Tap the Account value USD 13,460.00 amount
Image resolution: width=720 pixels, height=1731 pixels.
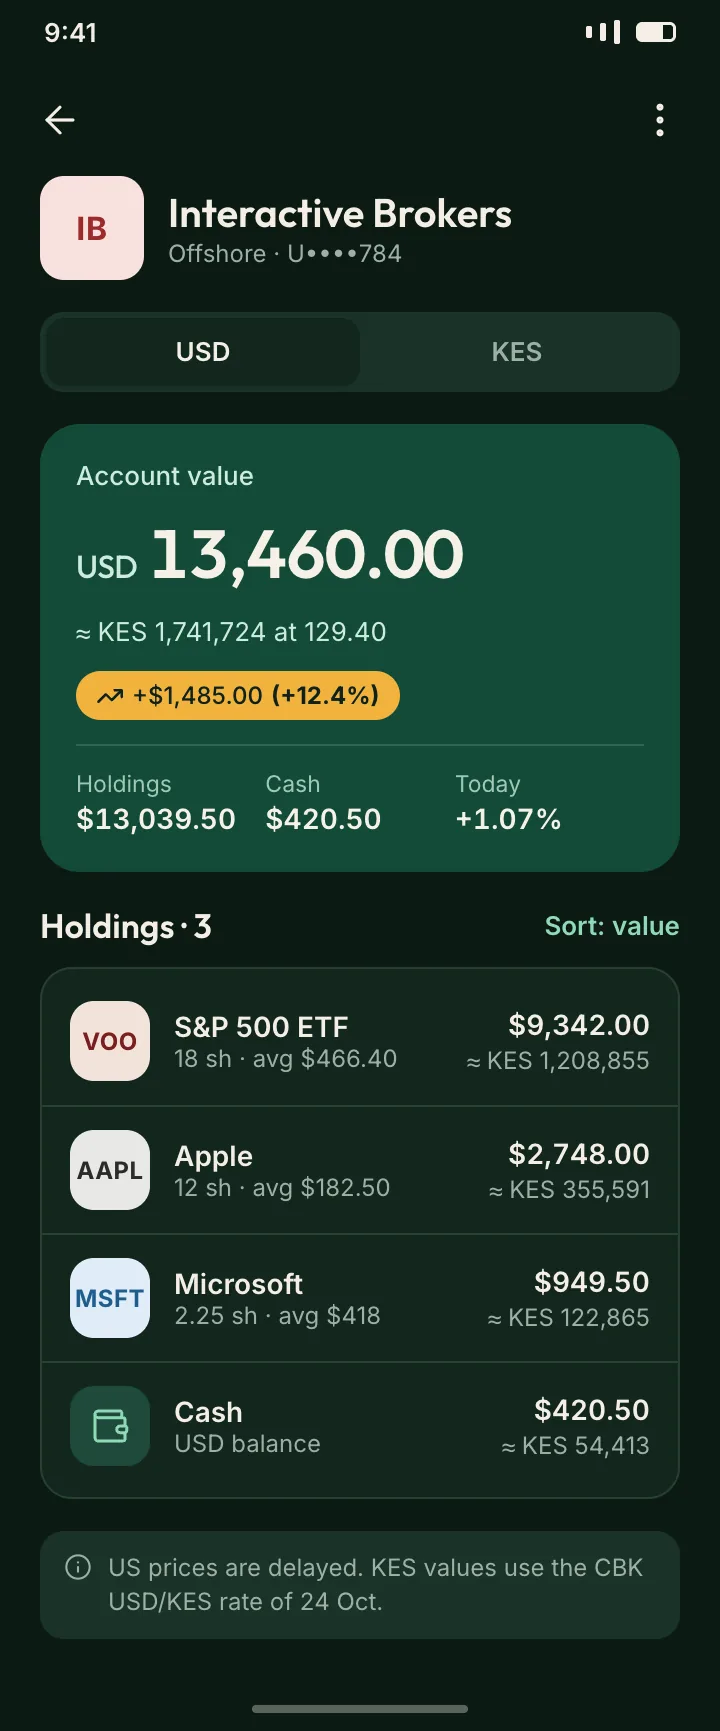270,555
